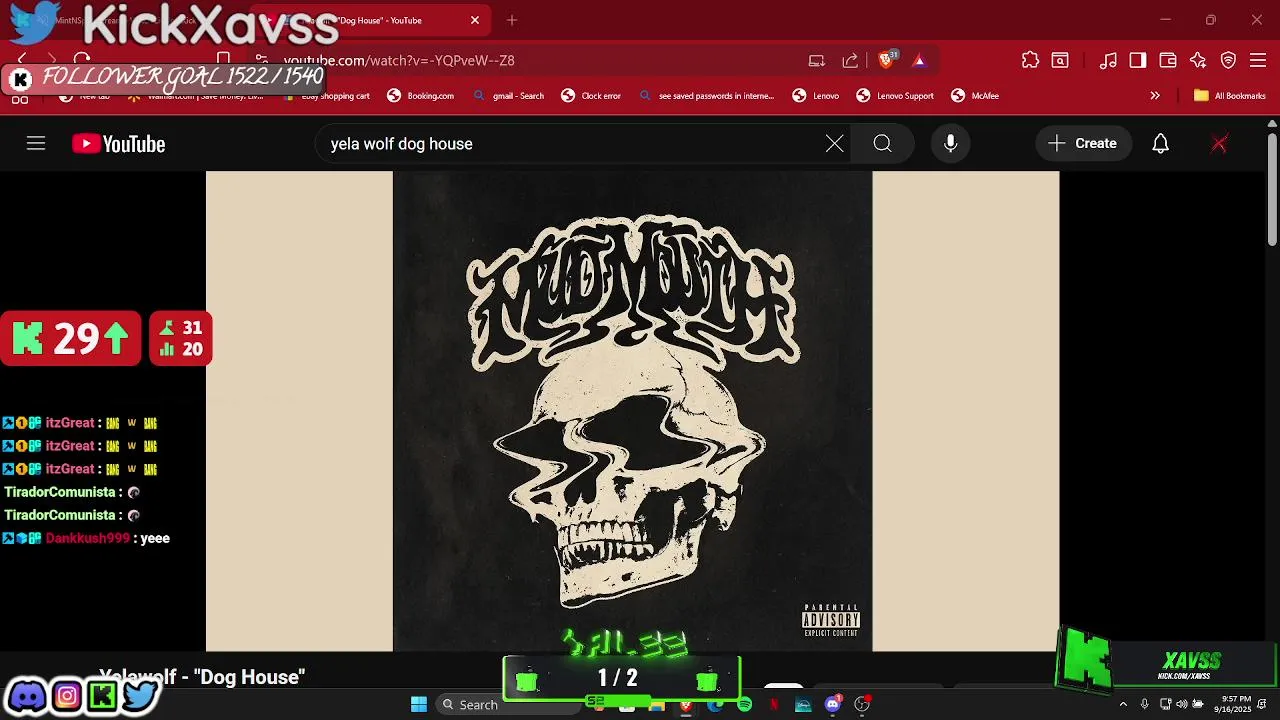Viewport: 1280px width, 720px height.
Task: Open Discord from the taskbar
Action: pos(832,705)
